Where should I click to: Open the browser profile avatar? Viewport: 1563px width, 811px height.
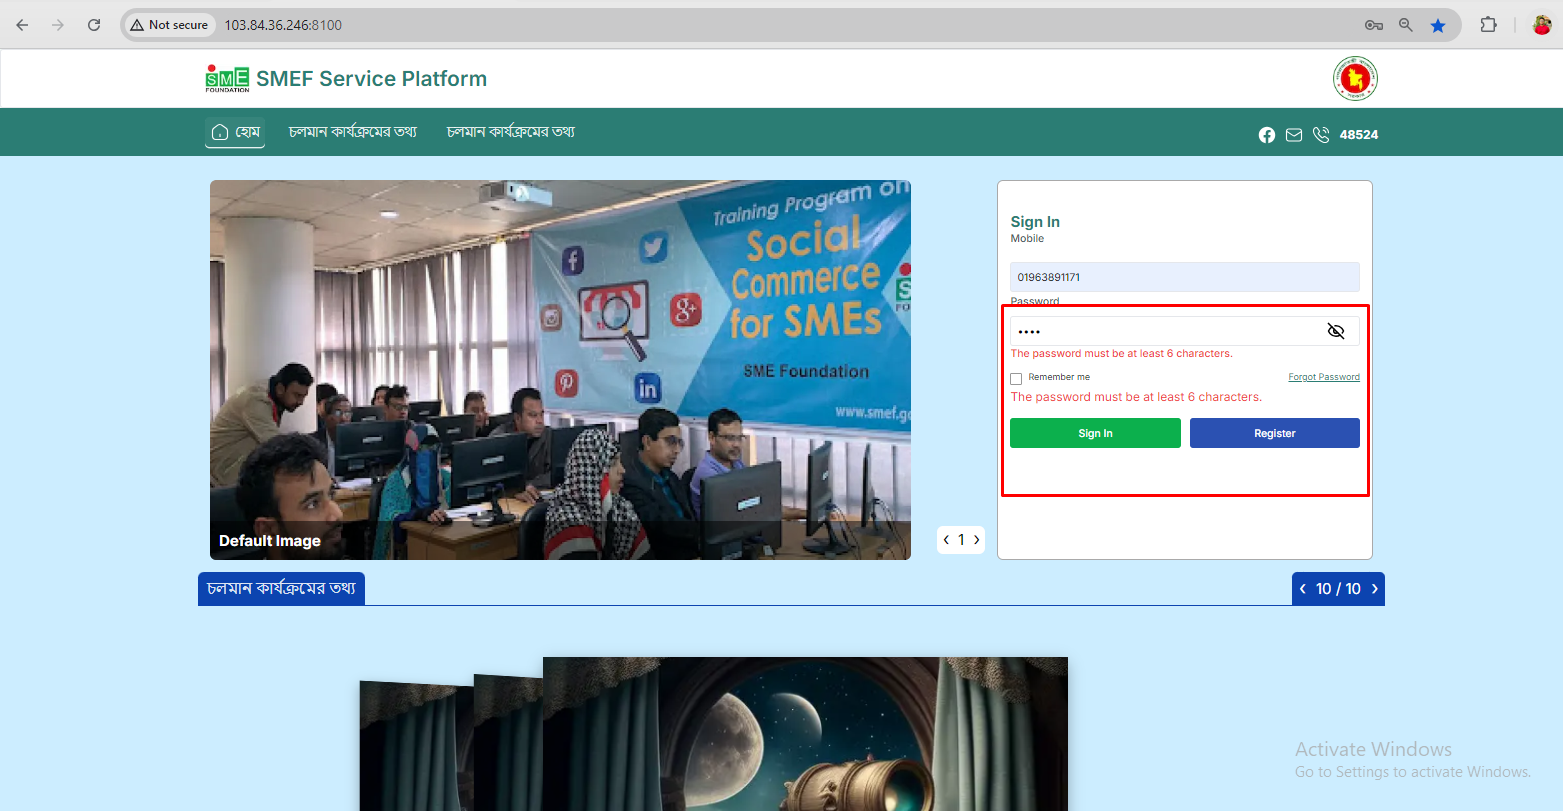click(1542, 25)
